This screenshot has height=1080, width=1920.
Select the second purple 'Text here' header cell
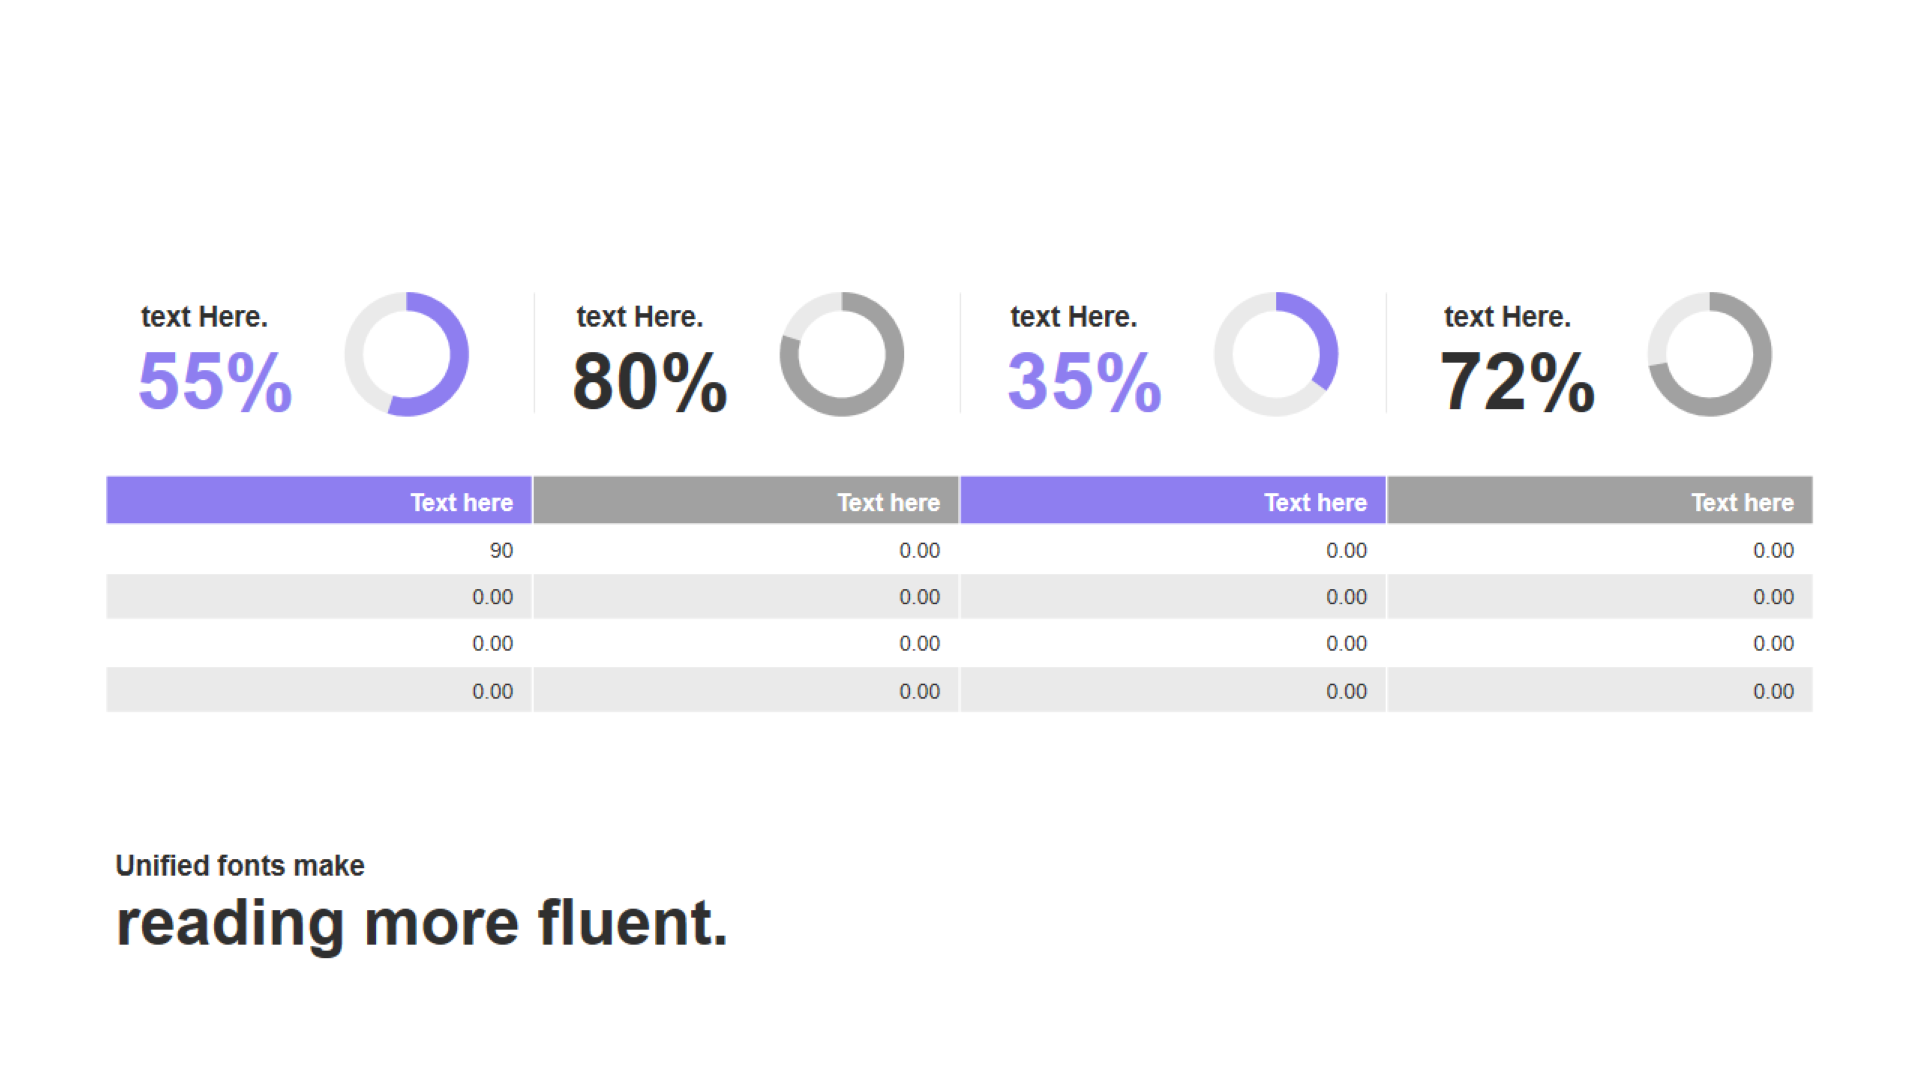coord(1173,500)
